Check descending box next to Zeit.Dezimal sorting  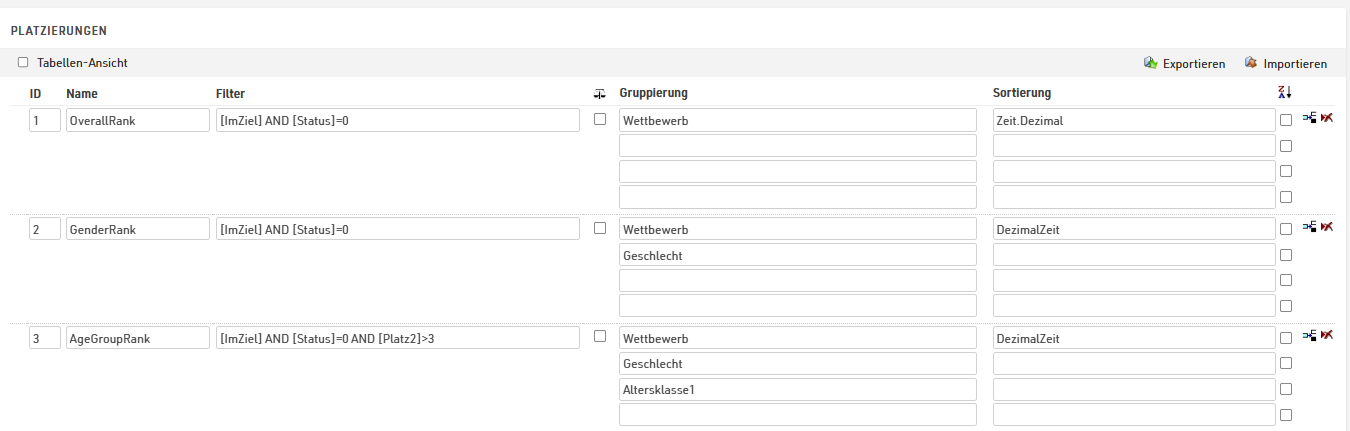pos(1286,120)
